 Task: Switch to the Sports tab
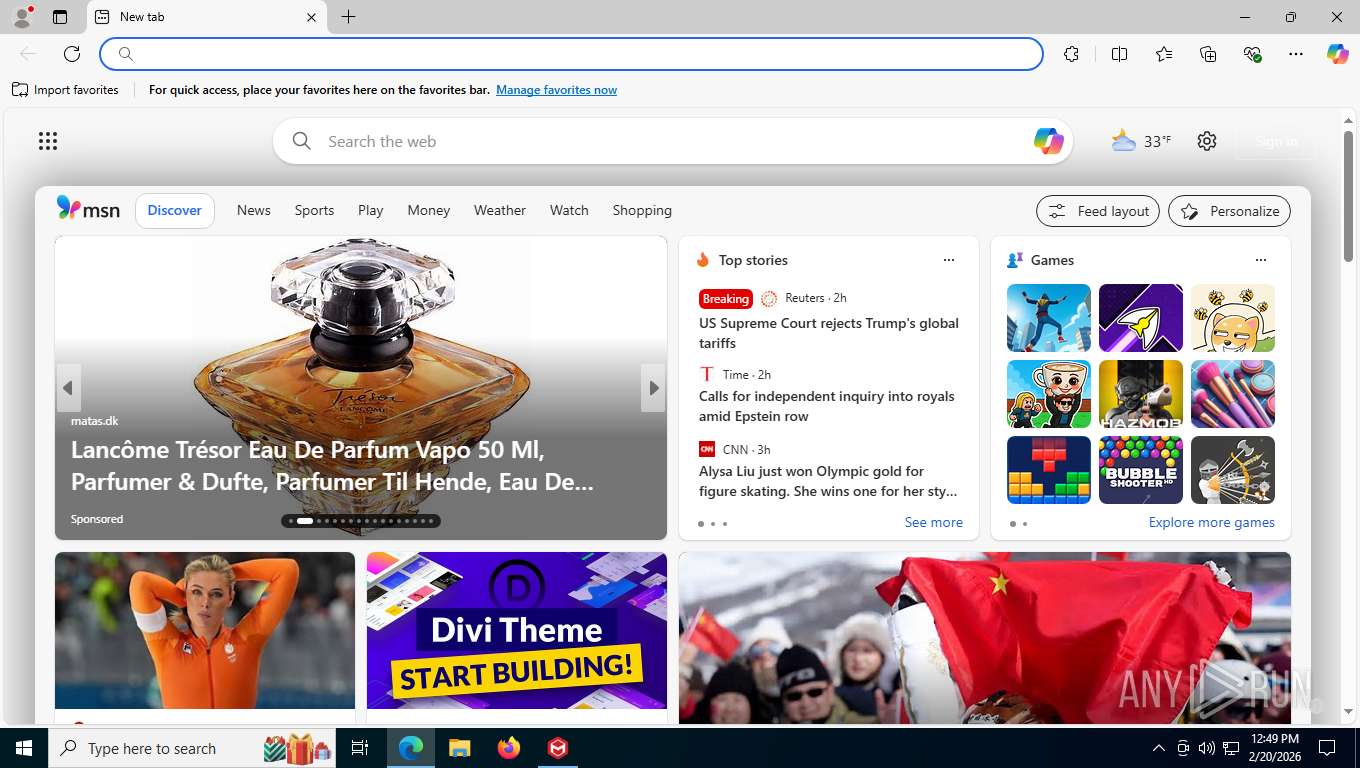pyautogui.click(x=314, y=210)
